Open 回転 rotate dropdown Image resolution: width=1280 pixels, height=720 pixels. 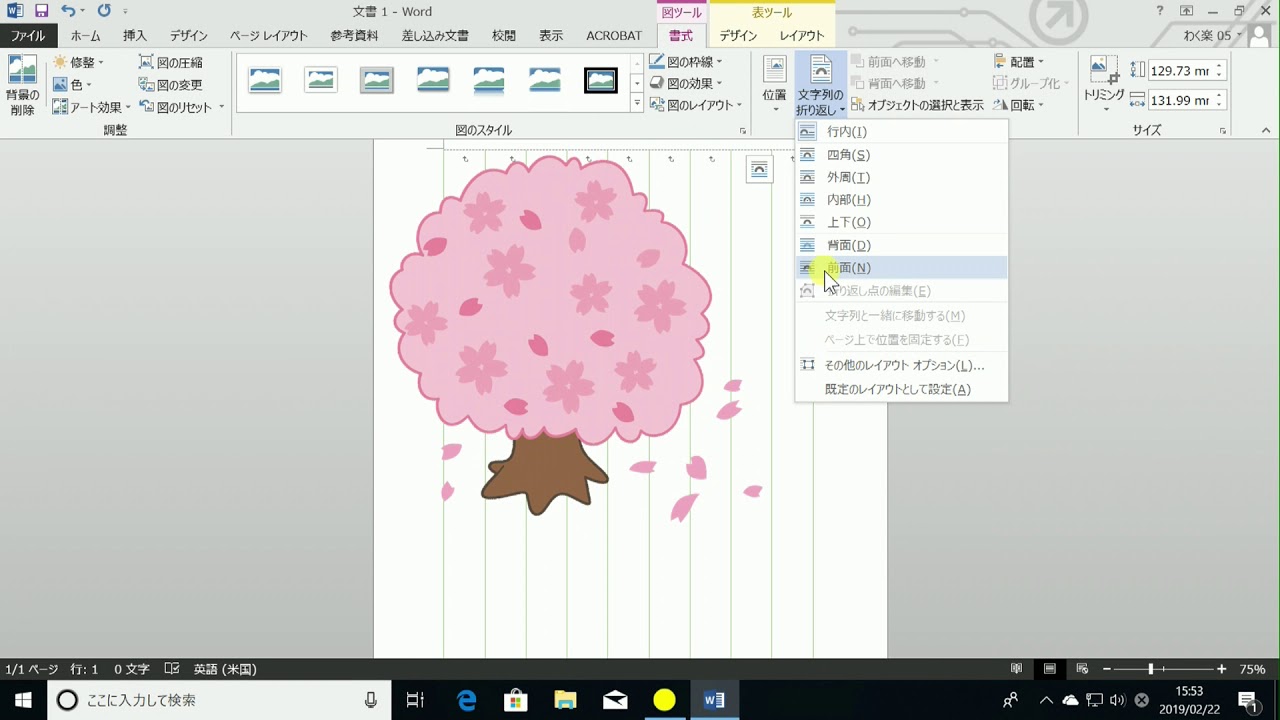coord(1019,105)
